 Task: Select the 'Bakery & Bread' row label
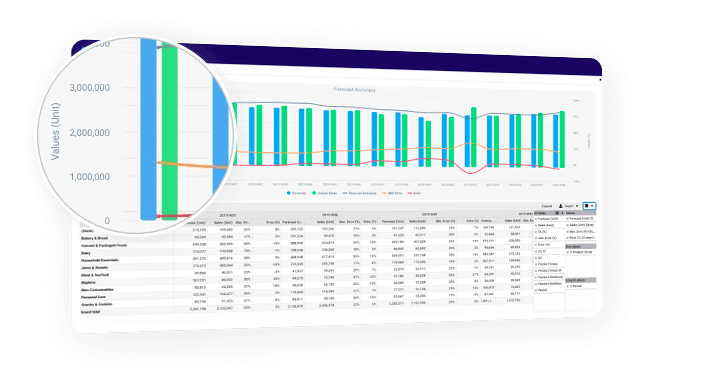click(x=94, y=238)
